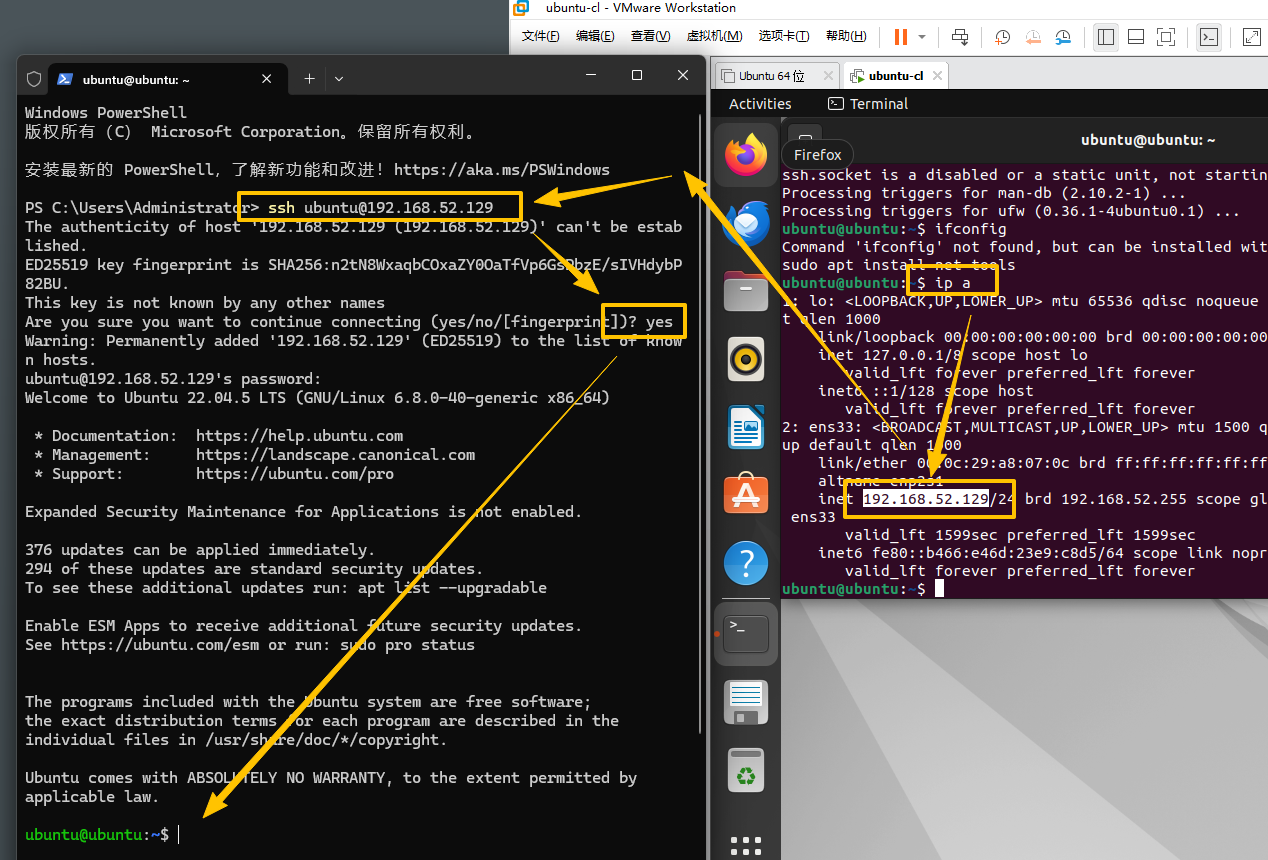Image resolution: width=1268 pixels, height=860 pixels.
Task: Click the ssh ubuntu@192.168.52.129 command text
Action: pyautogui.click(x=381, y=208)
